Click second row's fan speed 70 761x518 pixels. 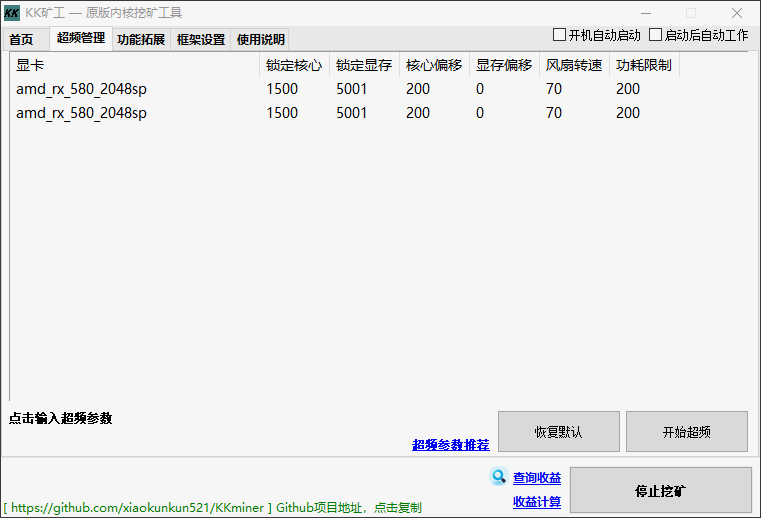click(554, 113)
